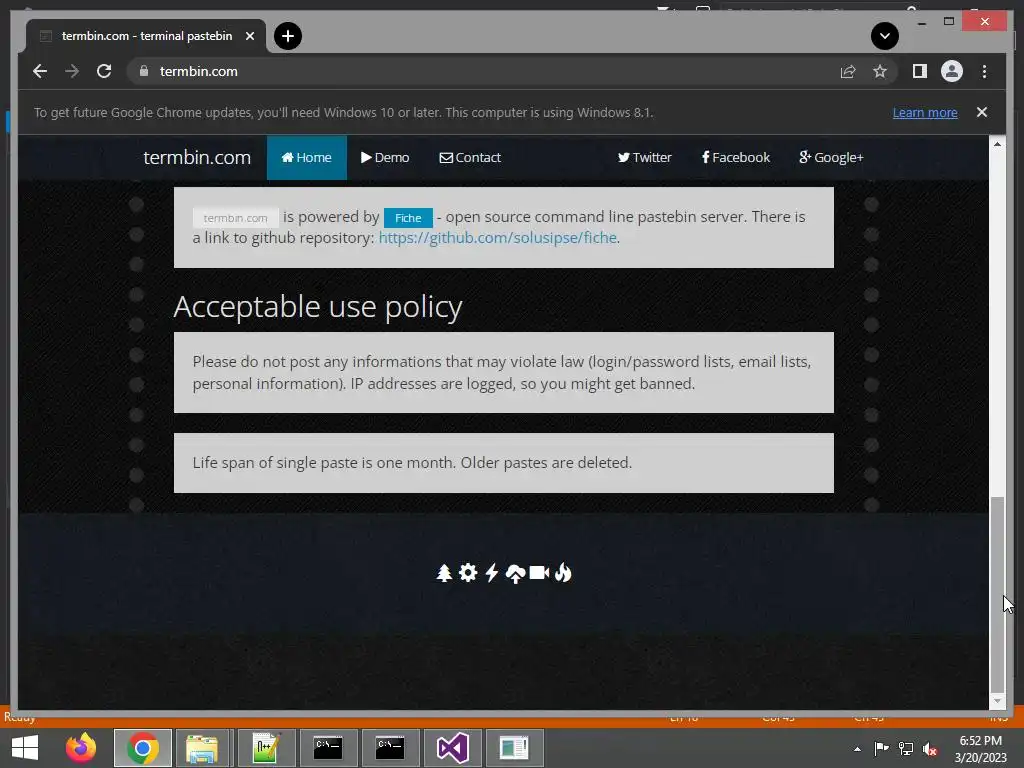Open Visual Studio from the taskbar
1024x768 pixels.
452,748
